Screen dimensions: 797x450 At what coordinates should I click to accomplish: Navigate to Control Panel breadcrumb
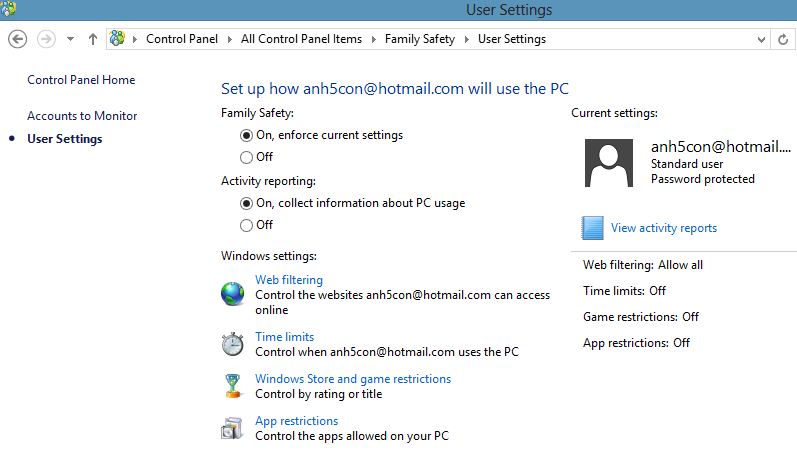coord(181,39)
